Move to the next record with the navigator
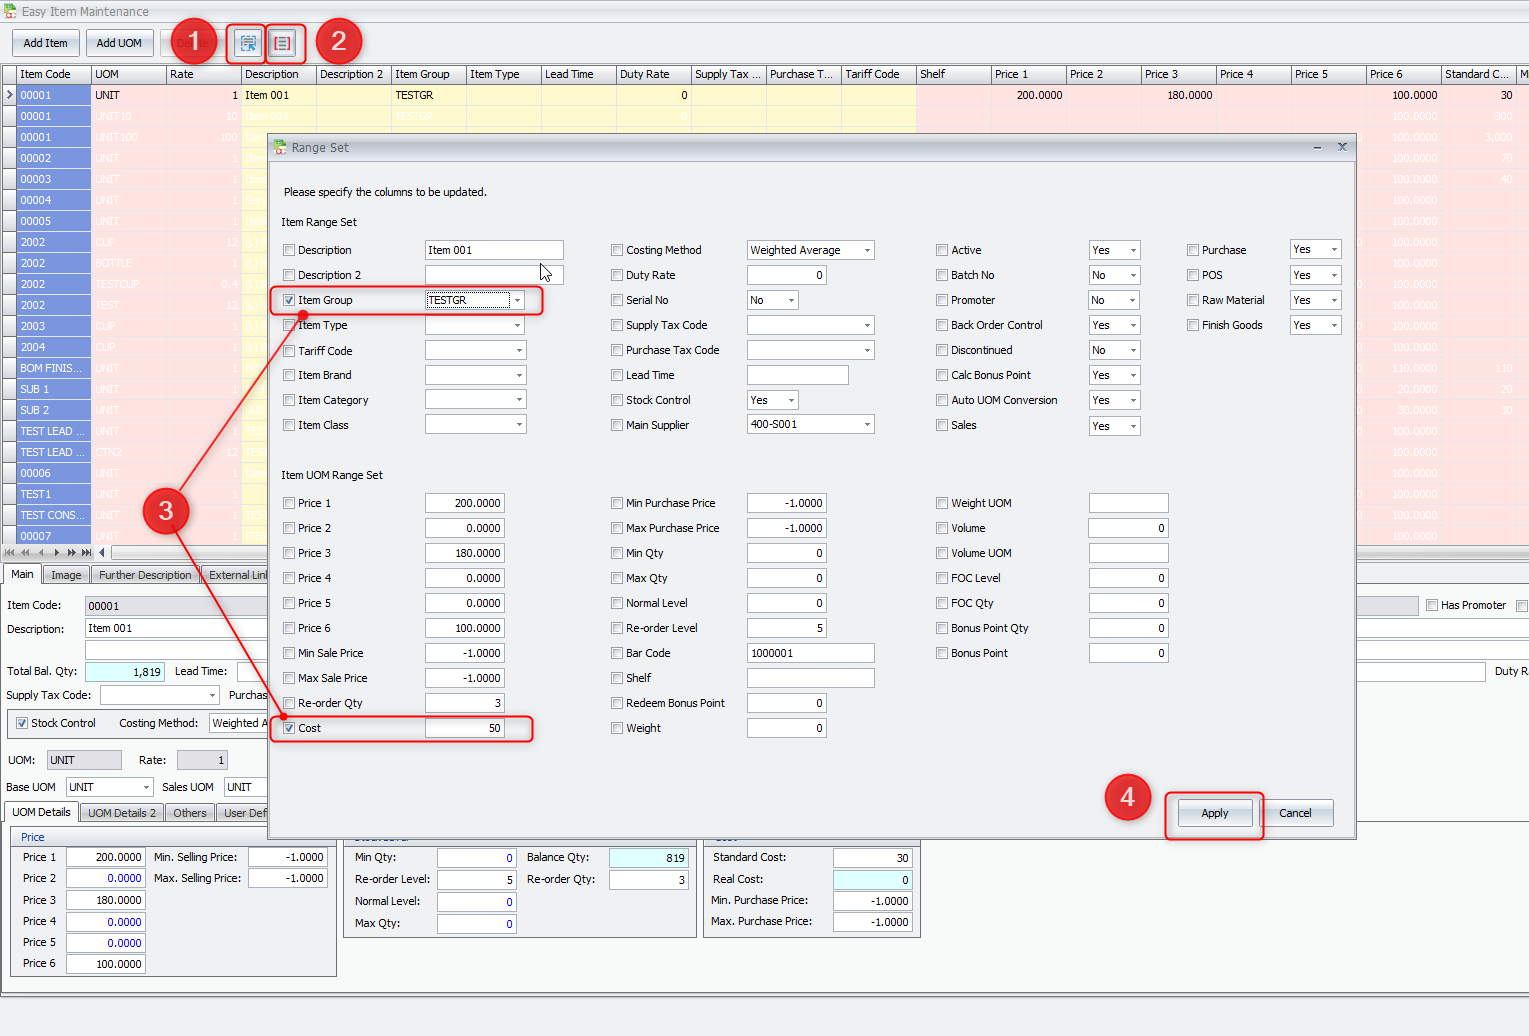1529x1036 pixels. click(56, 552)
